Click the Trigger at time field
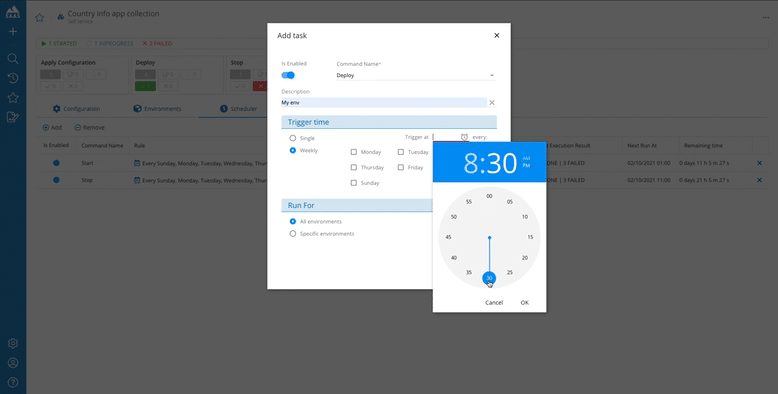 445,137
